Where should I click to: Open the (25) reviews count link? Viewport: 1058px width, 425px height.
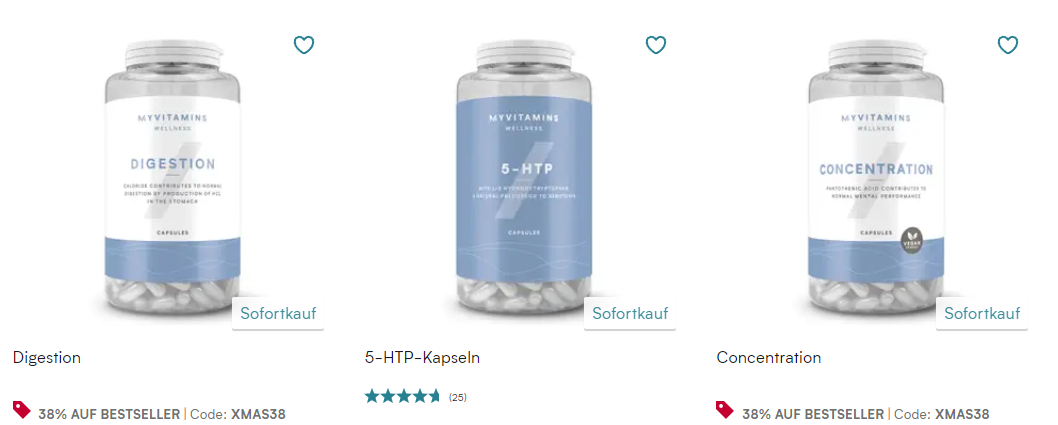(x=457, y=397)
